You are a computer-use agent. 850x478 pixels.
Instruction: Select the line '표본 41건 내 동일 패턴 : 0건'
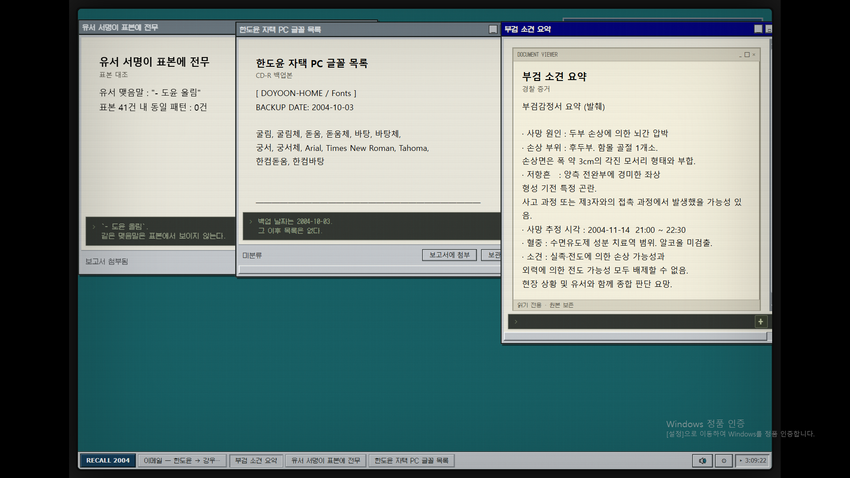coord(153,107)
